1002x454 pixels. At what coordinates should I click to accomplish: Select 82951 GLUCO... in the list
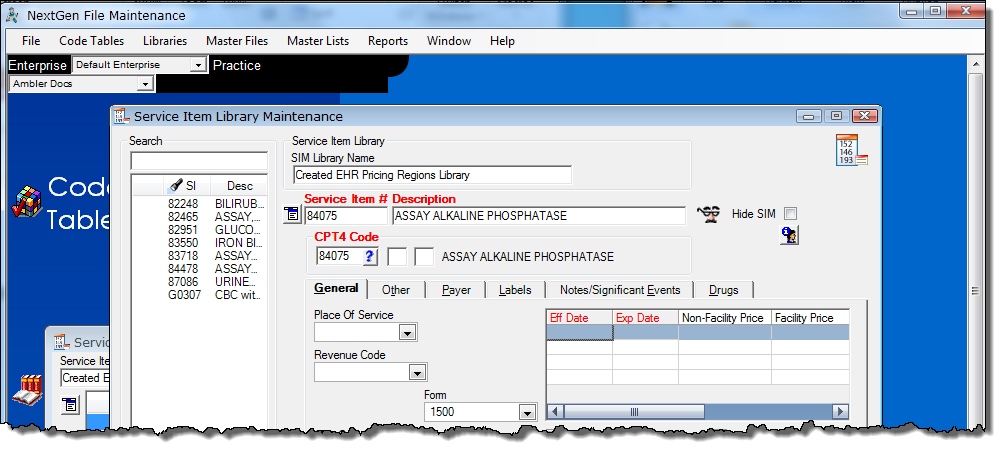(199, 230)
